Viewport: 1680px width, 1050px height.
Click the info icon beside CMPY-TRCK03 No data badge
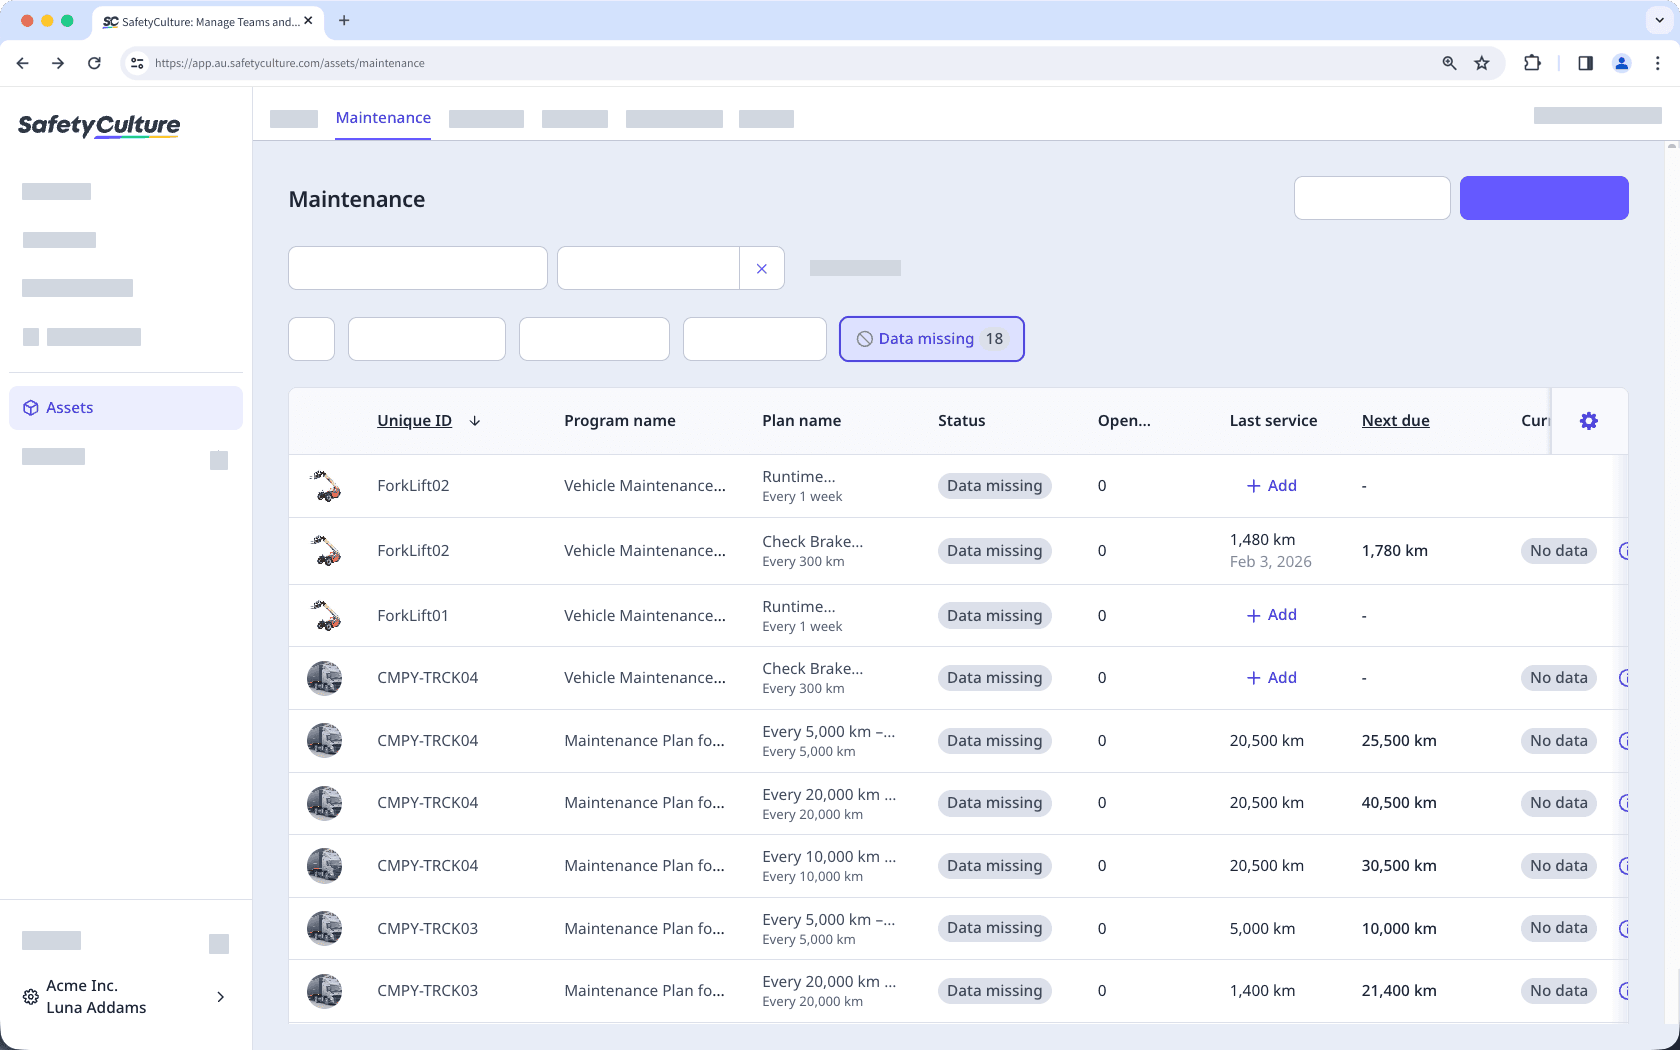tap(1625, 928)
